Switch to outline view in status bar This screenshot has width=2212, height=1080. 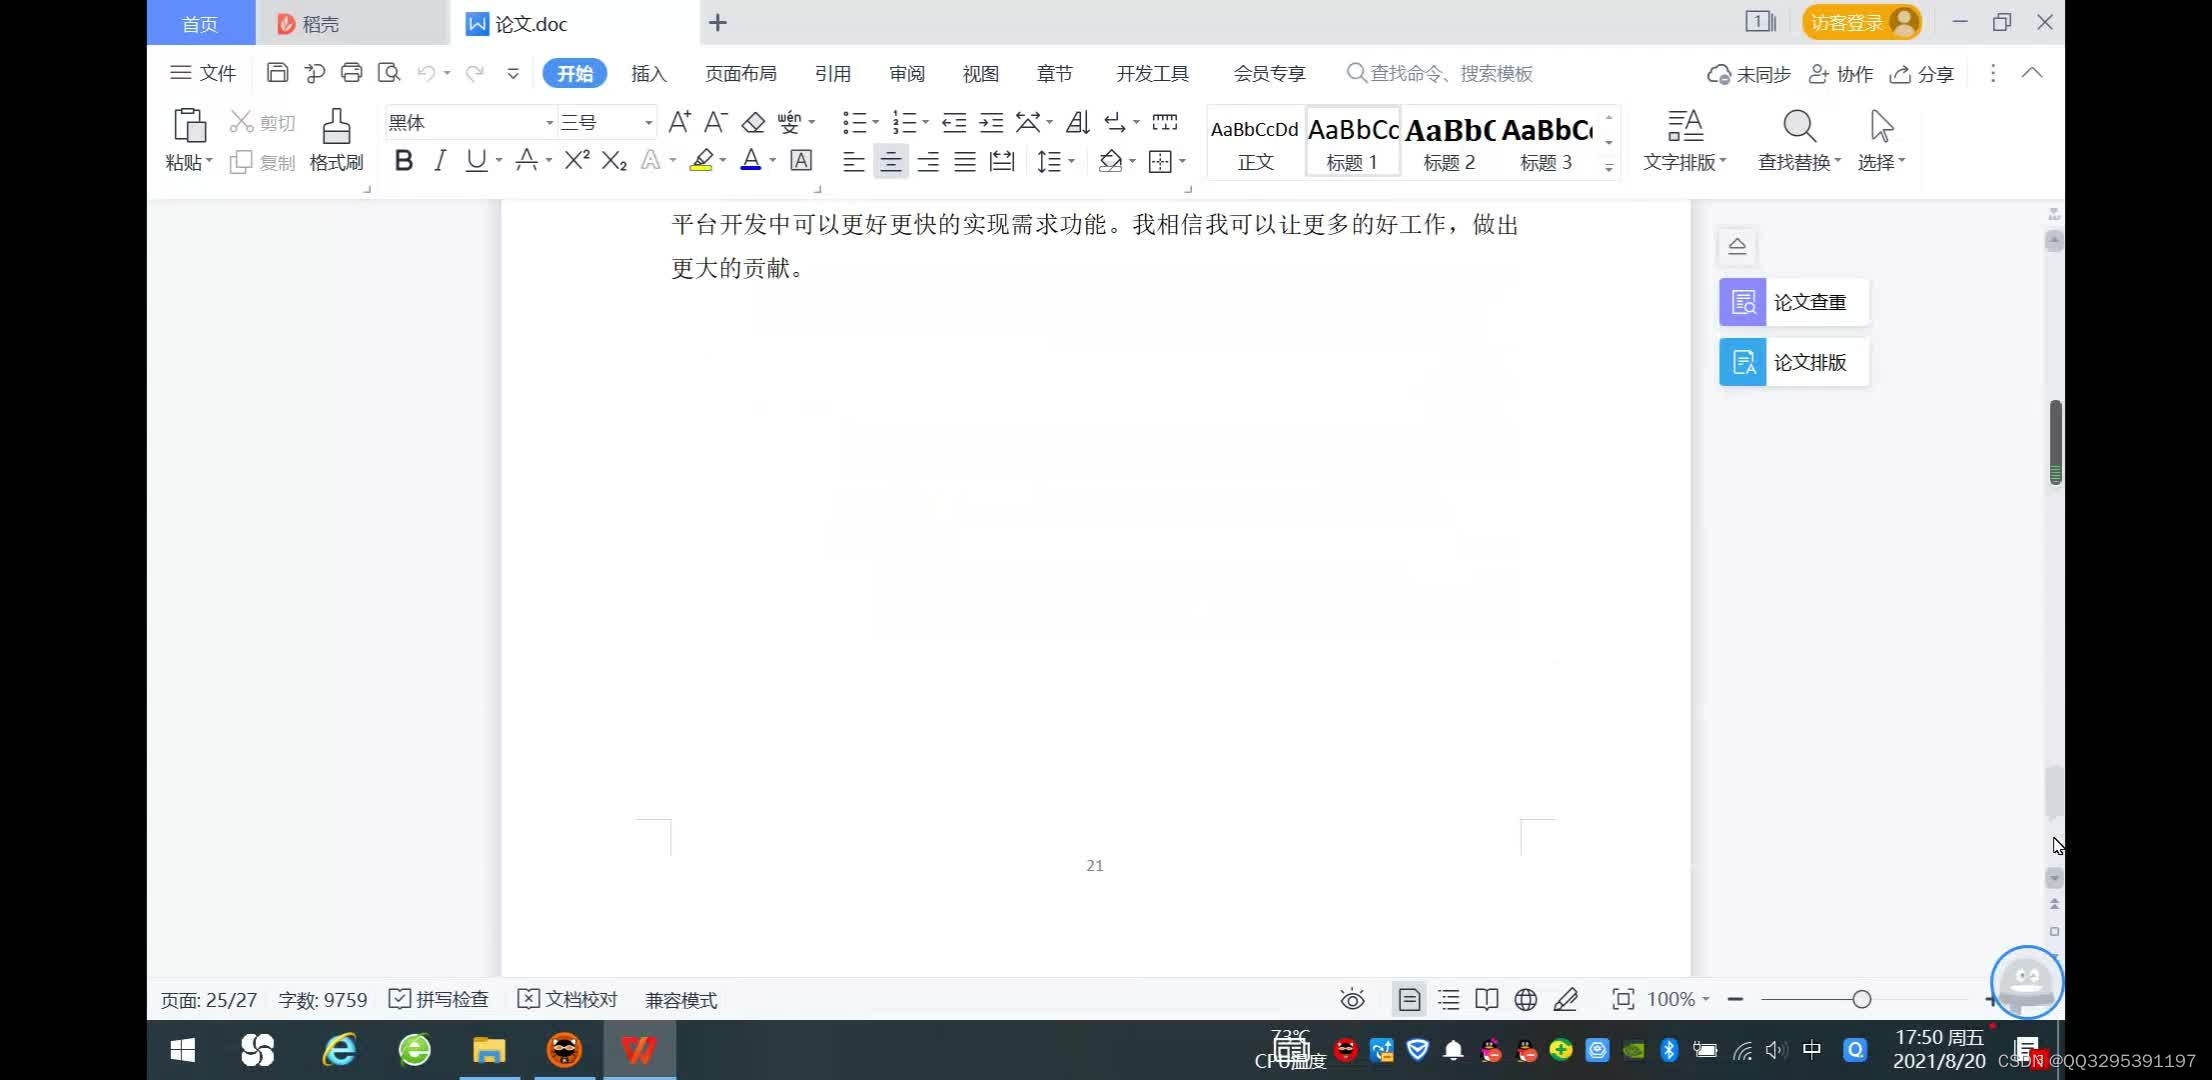[1448, 999]
